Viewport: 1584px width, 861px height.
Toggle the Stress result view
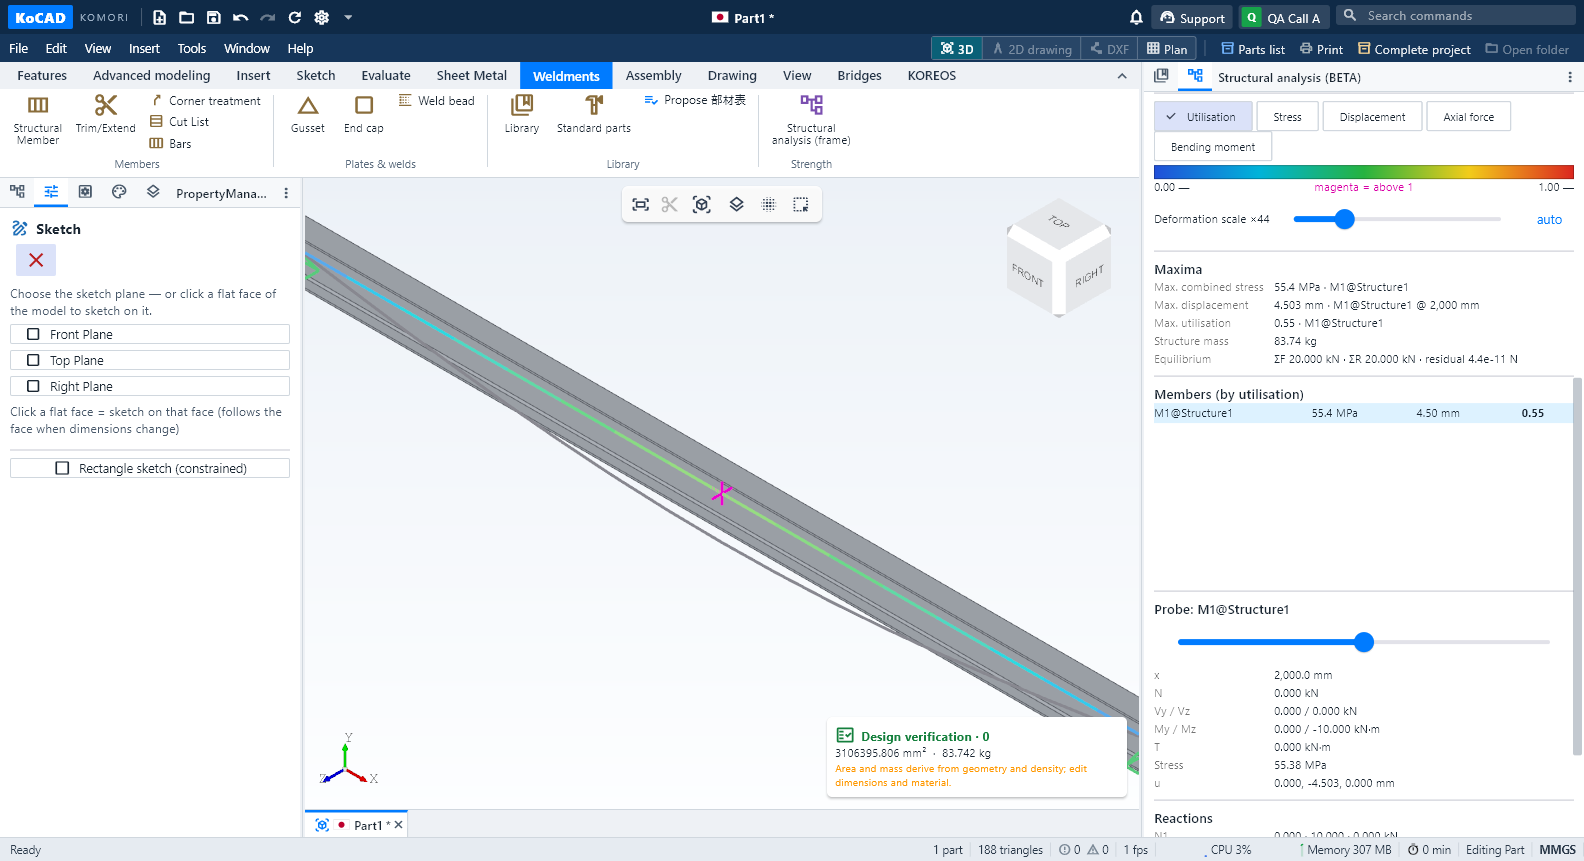point(1288,117)
